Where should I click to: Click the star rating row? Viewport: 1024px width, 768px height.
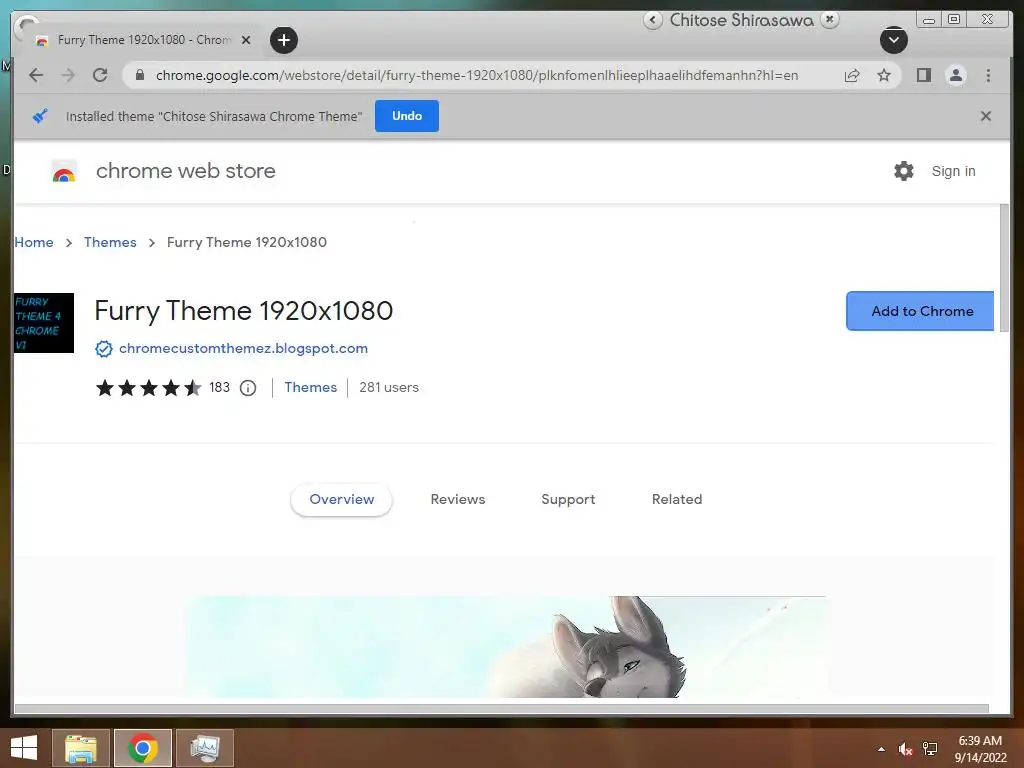149,388
